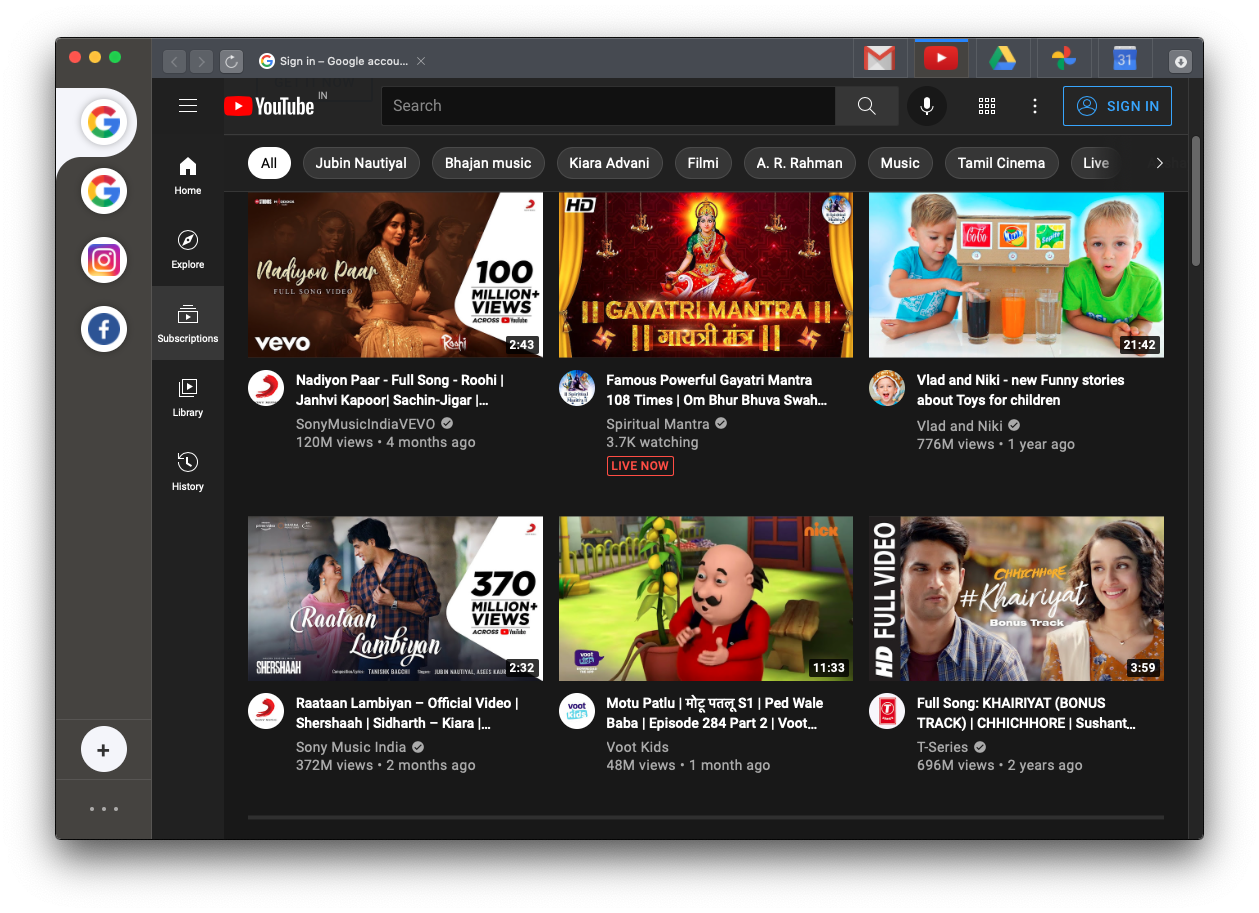The height and width of the screenshot is (913, 1259).
Task: Select the Sign in – Google account tab
Action: 343,61
